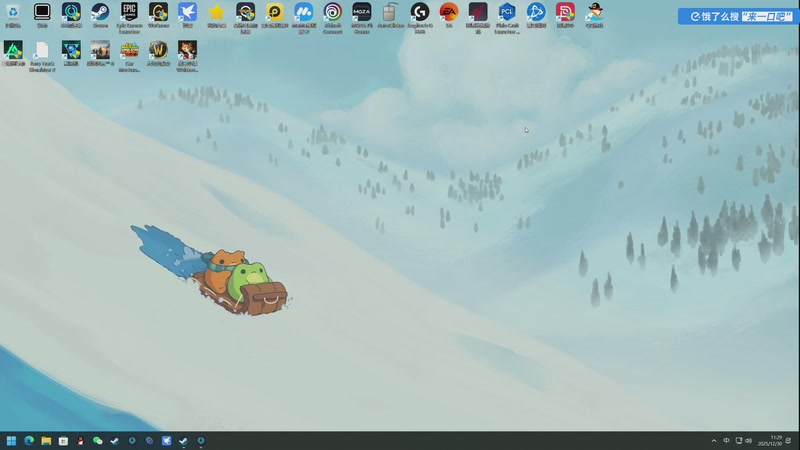Viewport: 800px width, 450px height.
Task: Open WeChat from the taskbar
Action: (97, 440)
